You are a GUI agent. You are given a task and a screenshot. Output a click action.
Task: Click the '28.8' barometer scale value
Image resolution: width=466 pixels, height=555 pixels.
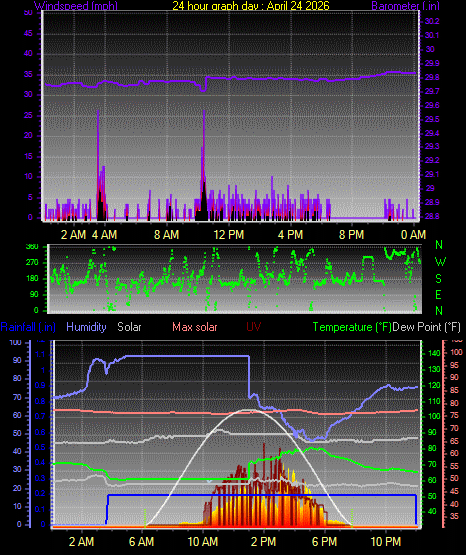click(432, 216)
